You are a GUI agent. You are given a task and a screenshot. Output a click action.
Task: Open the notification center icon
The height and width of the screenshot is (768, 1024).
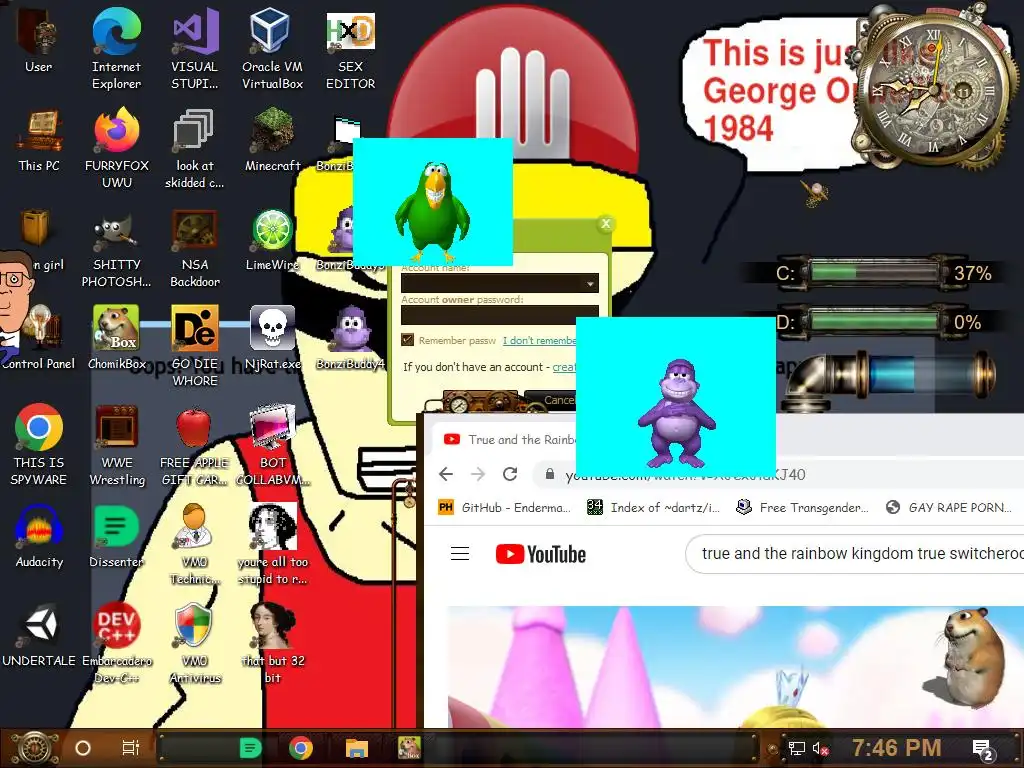[984, 749]
